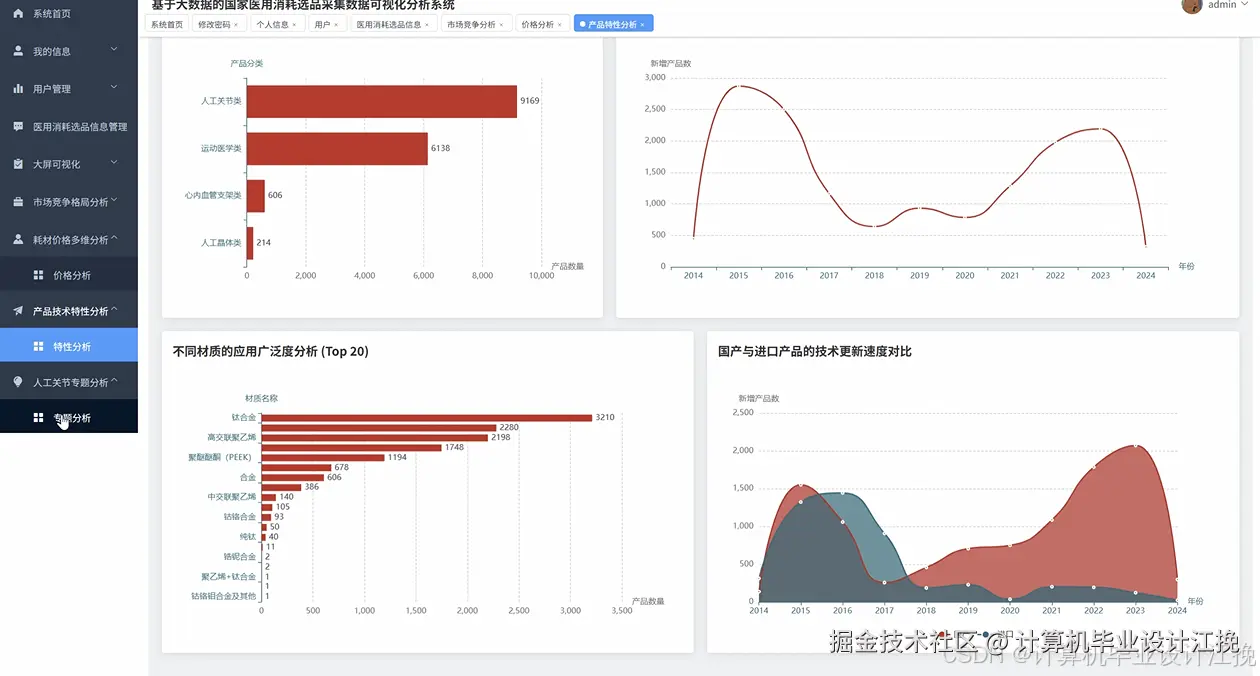Click the lightbulb icon beside 人工关节专题分析

click(18, 382)
